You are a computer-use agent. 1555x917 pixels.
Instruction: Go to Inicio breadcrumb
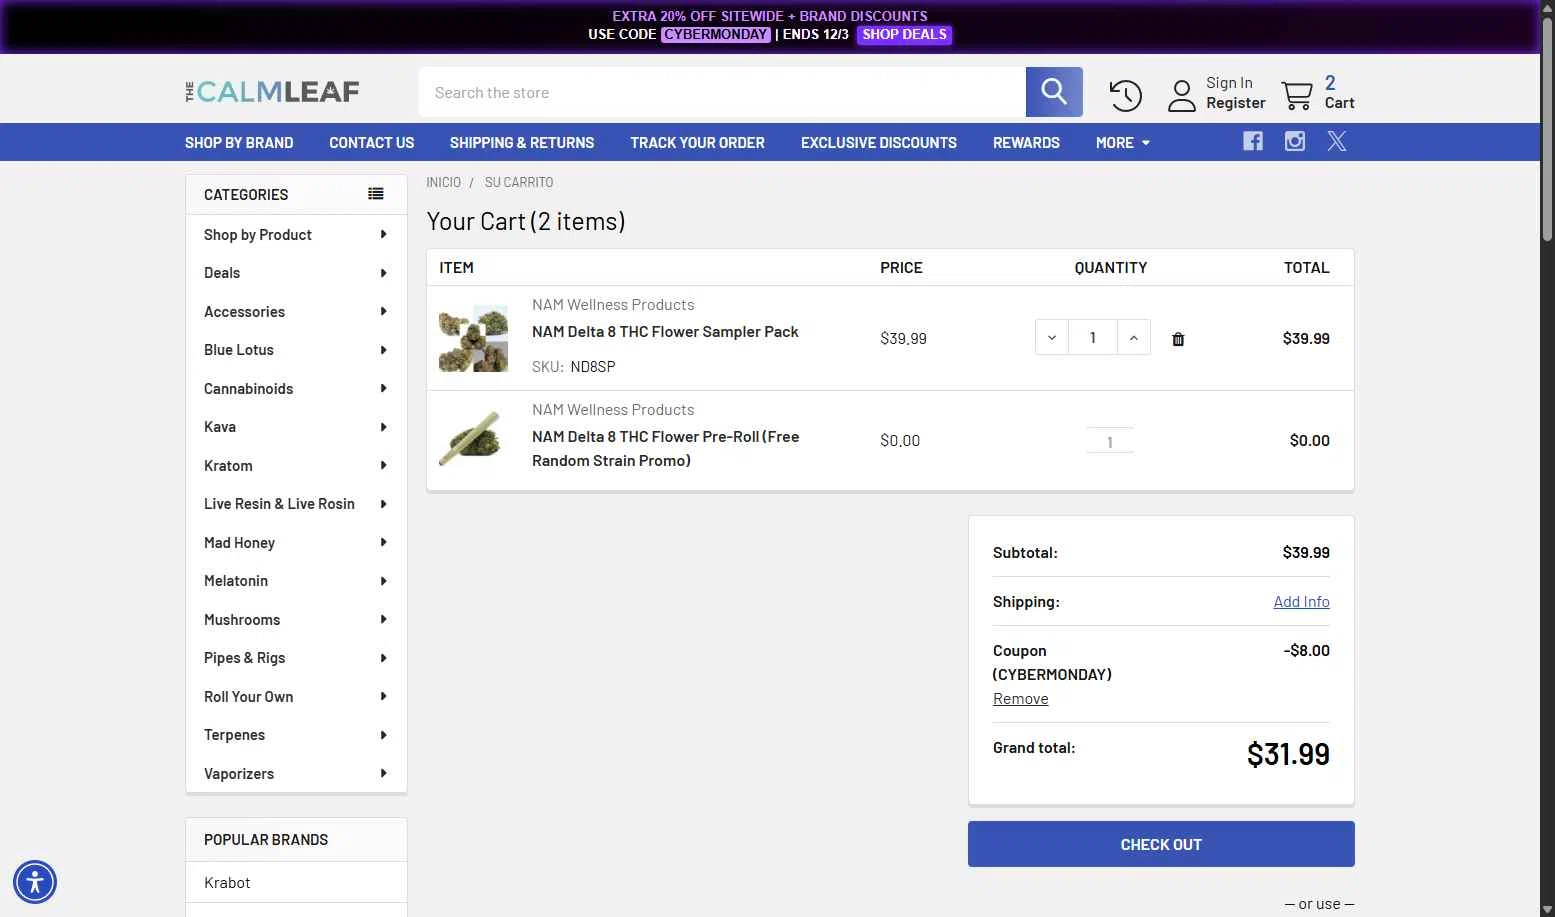443,182
